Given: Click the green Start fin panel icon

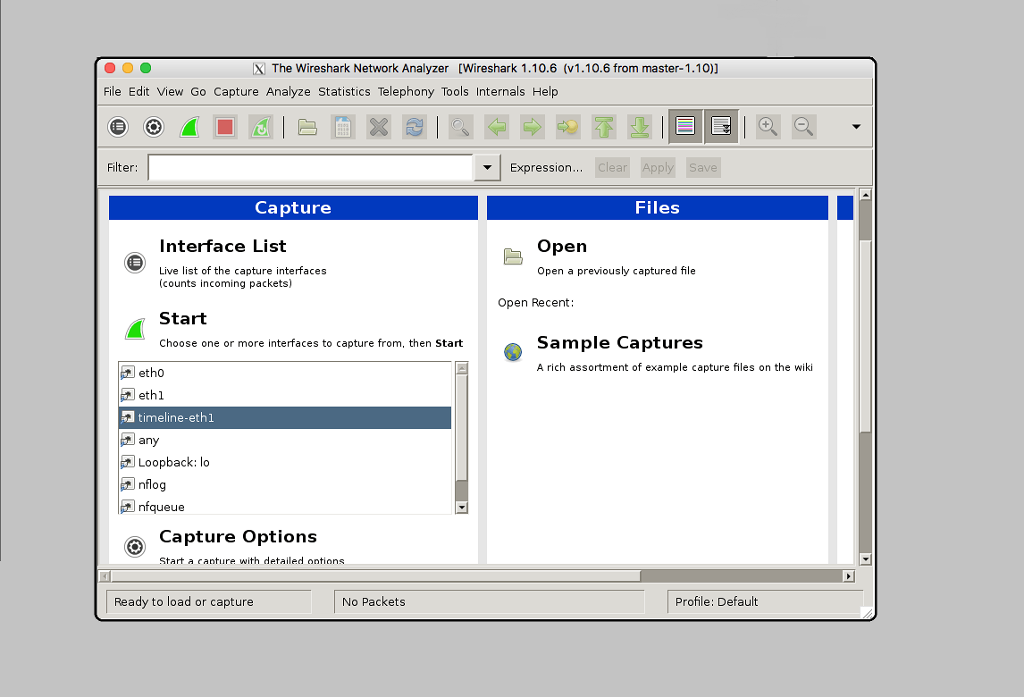Looking at the screenshot, I should click(135, 329).
